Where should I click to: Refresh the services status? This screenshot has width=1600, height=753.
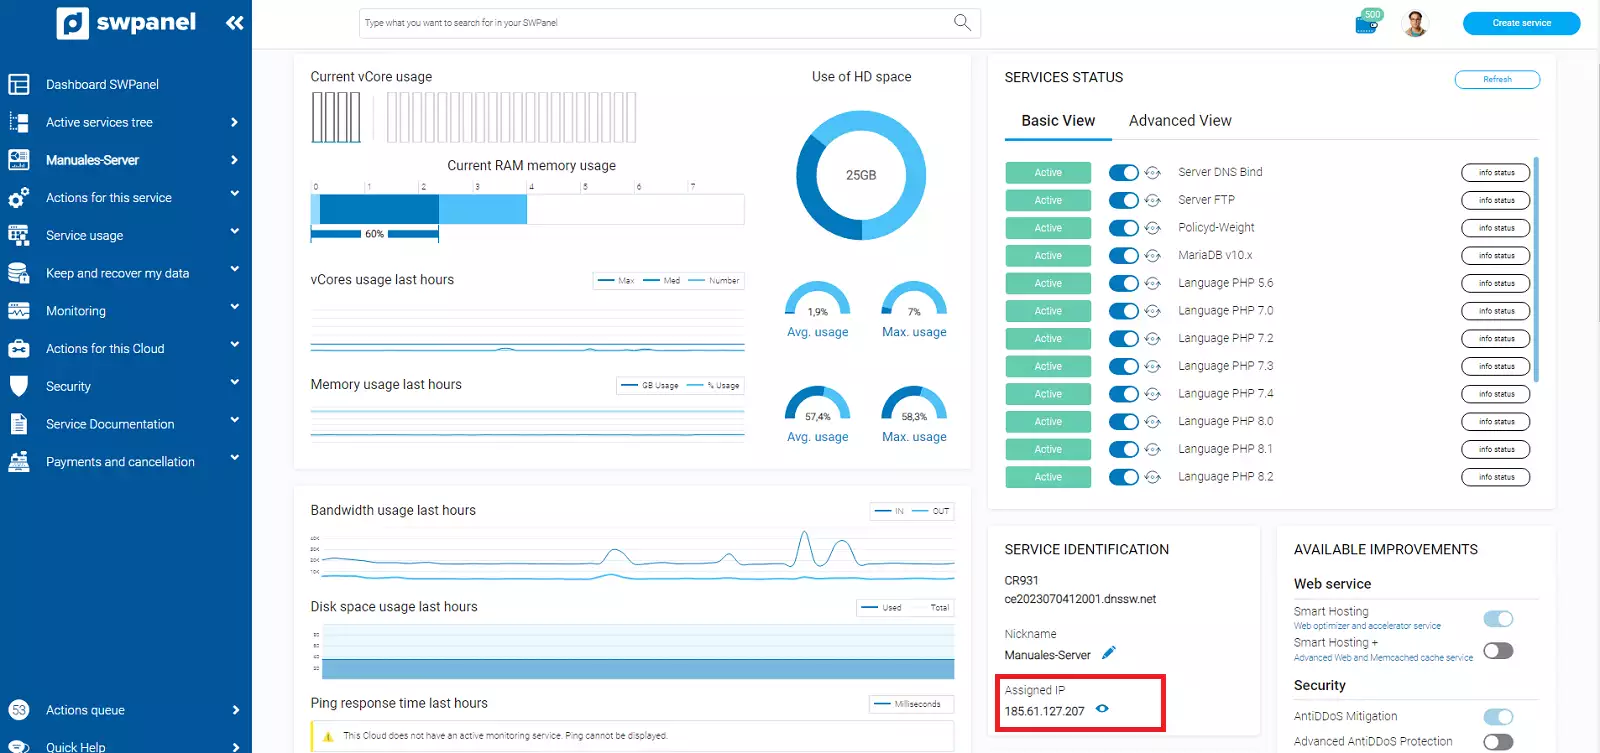point(1496,79)
